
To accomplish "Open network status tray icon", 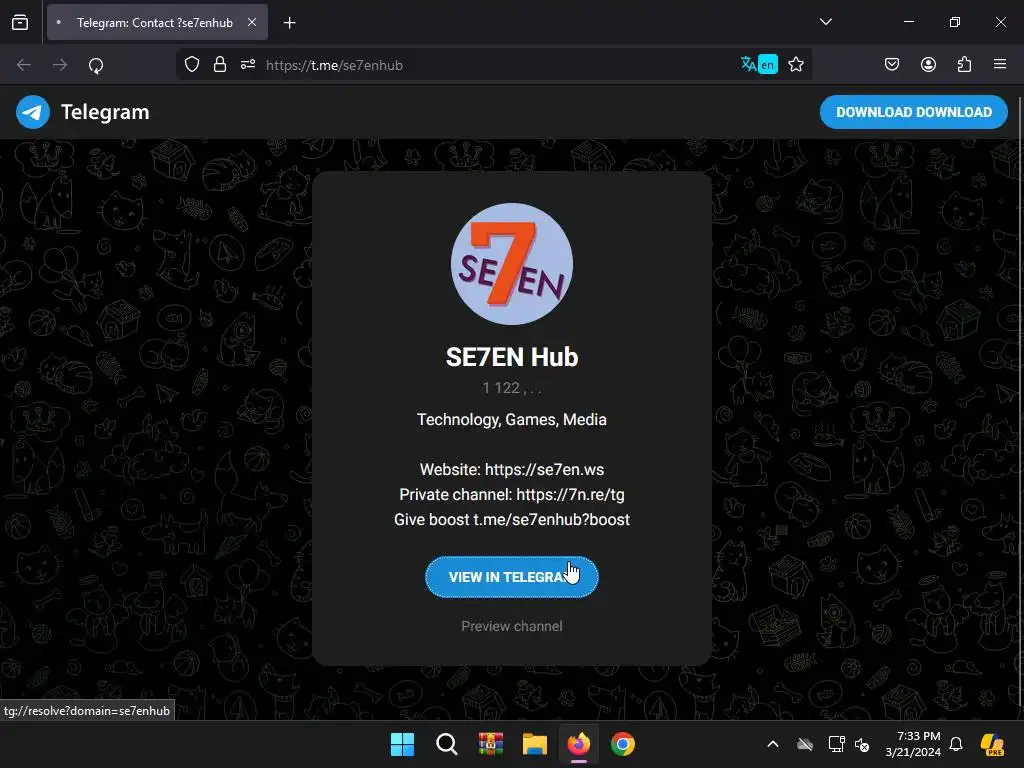I will tap(836, 744).
